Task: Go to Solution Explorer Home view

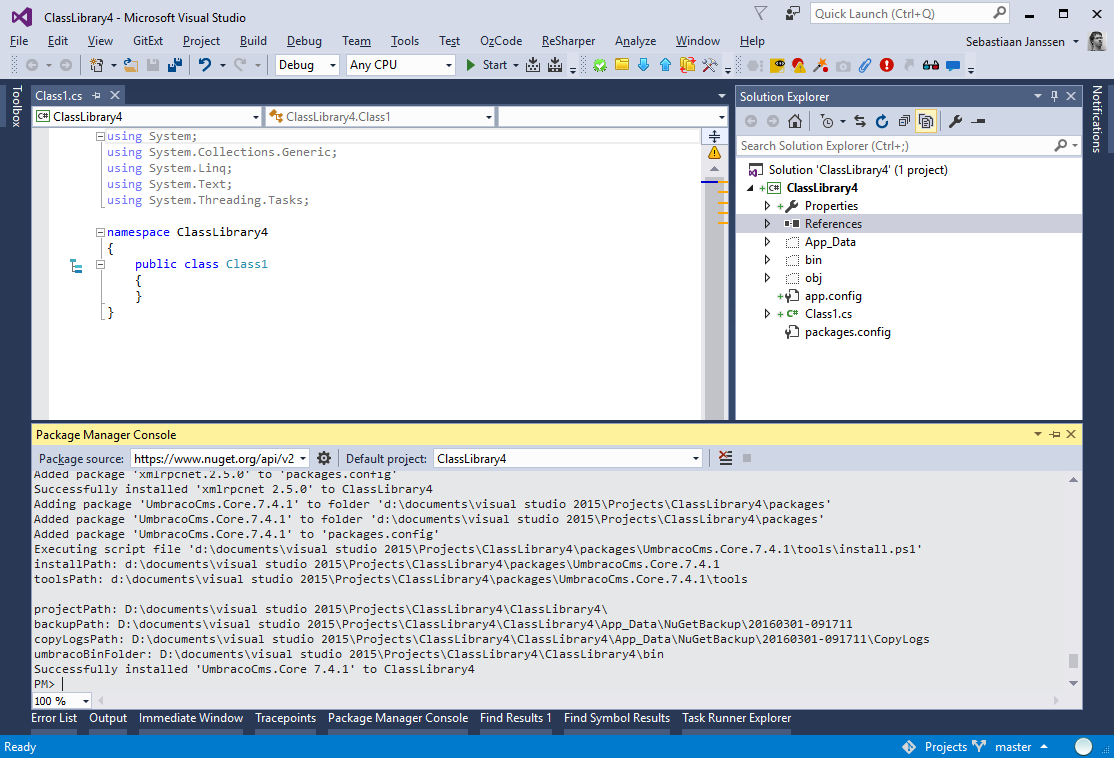Action: tap(795, 121)
